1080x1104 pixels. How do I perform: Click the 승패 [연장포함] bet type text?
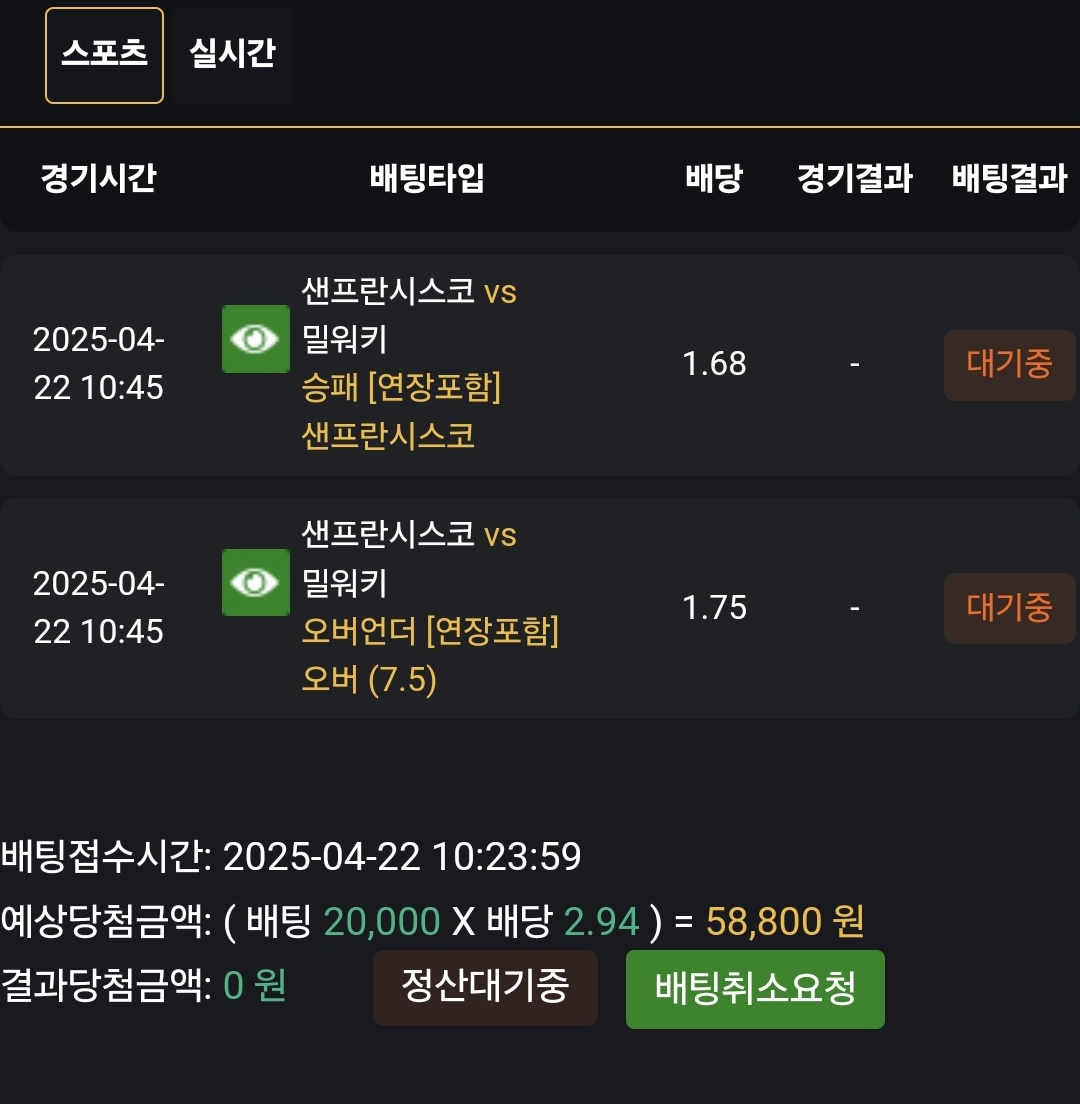coord(401,388)
